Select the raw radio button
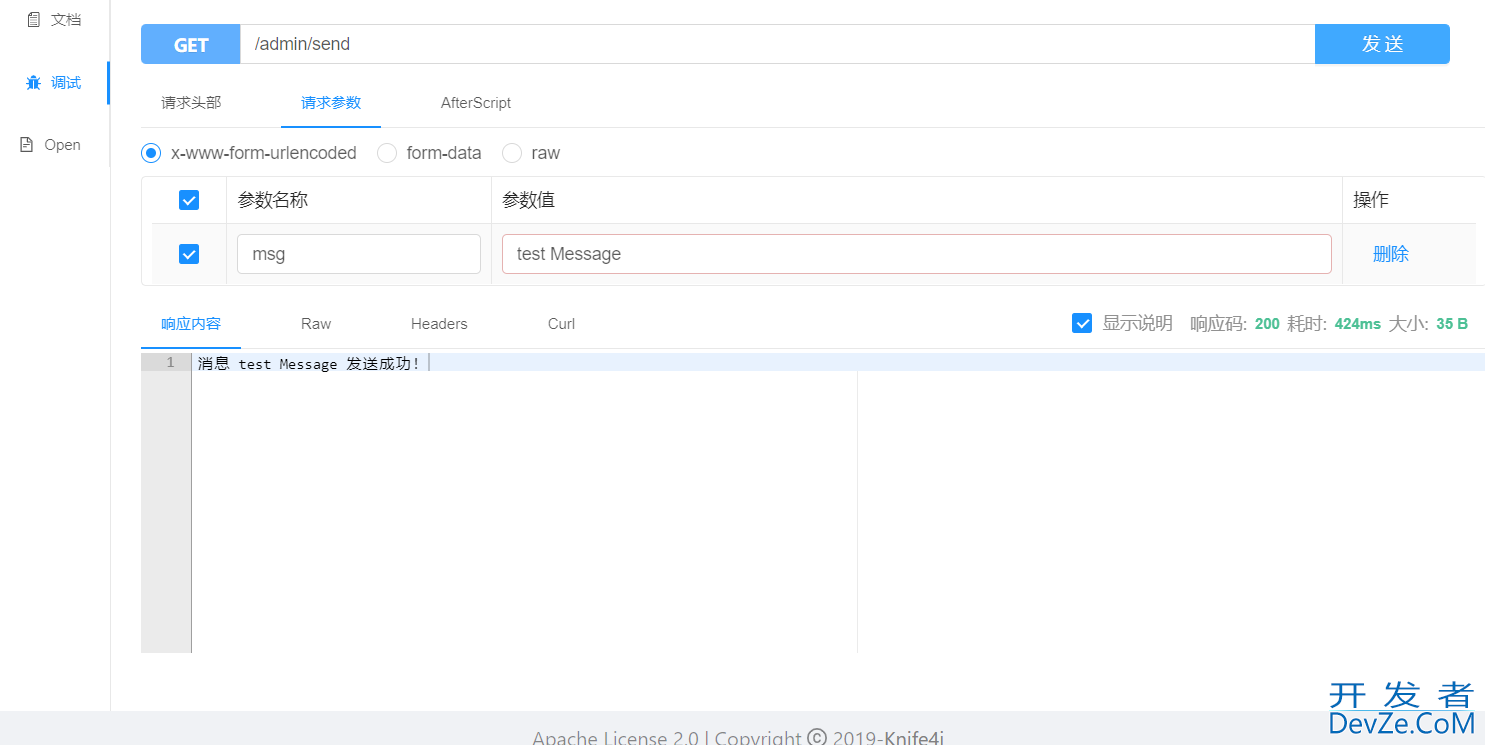Image resolution: width=1485 pixels, height=745 pixels. 512,153
